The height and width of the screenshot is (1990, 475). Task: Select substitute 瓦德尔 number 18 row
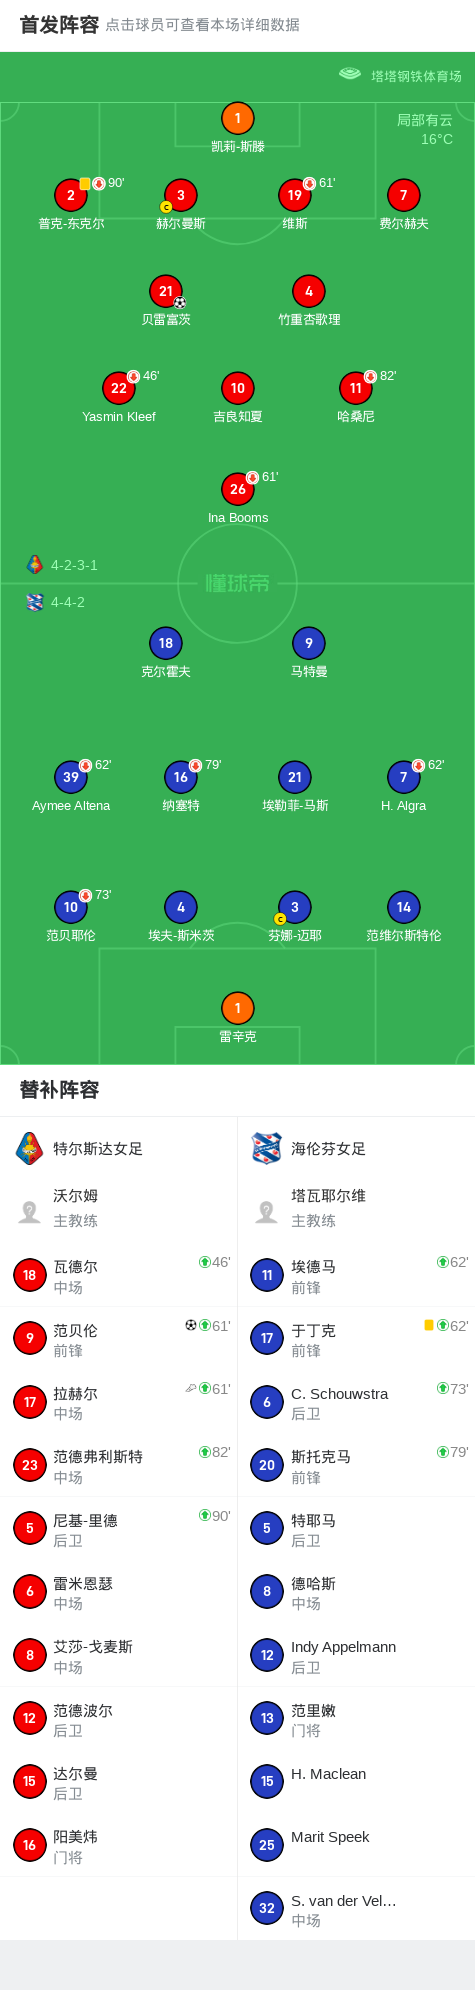pos(119,1275)
